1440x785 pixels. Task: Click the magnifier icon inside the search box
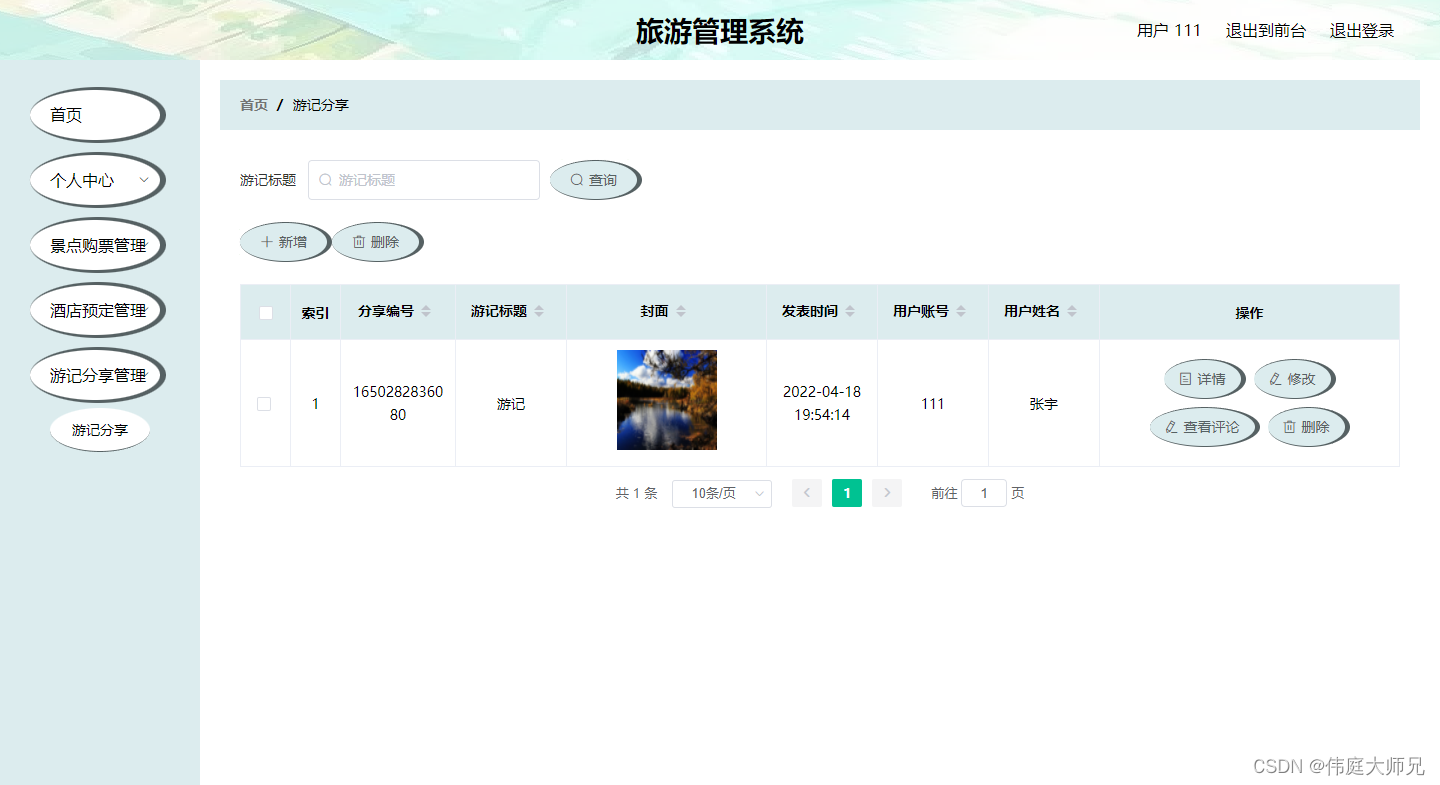click(325, 180)
